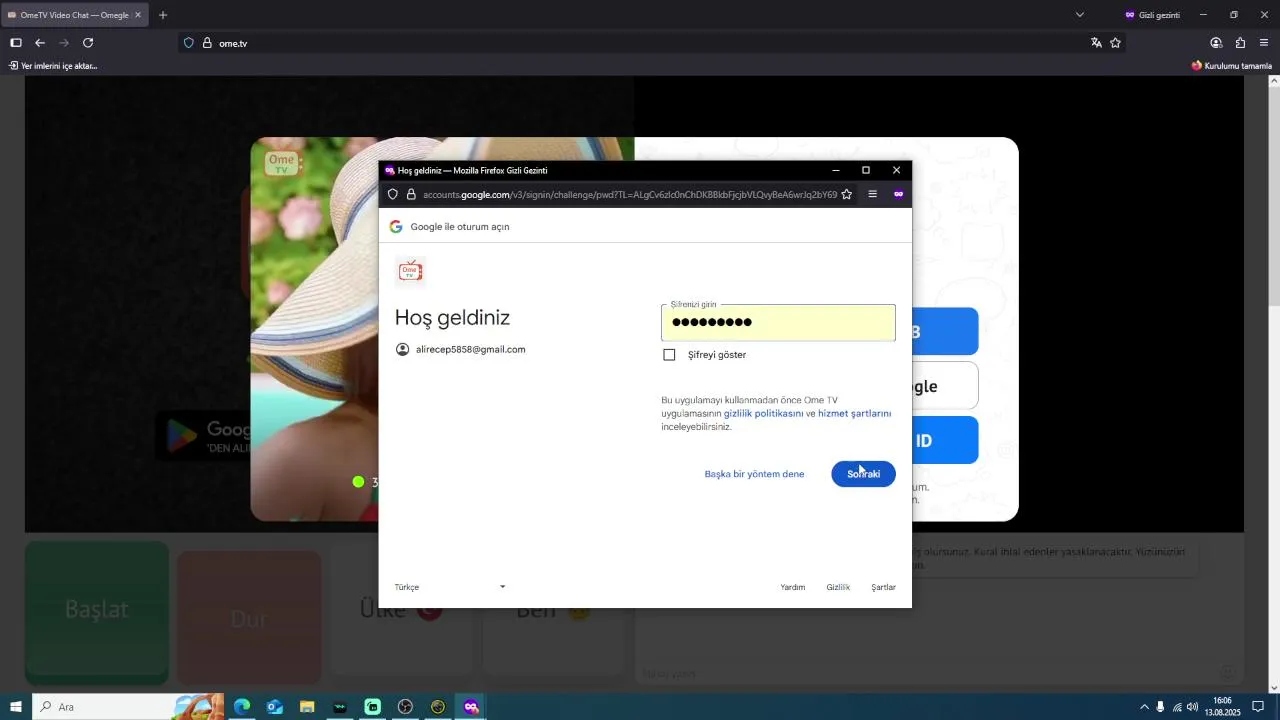Click the padlock in Google popup address bar
The image size is (1280, 720).
point(410,194)
